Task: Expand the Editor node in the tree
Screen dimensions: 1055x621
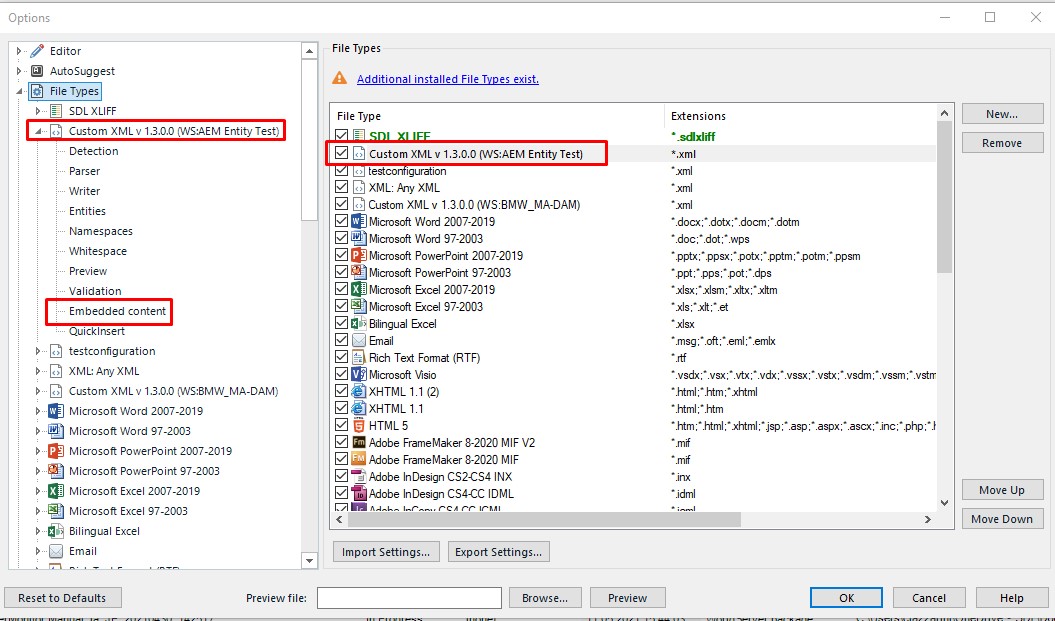Action: pos(19,51)
